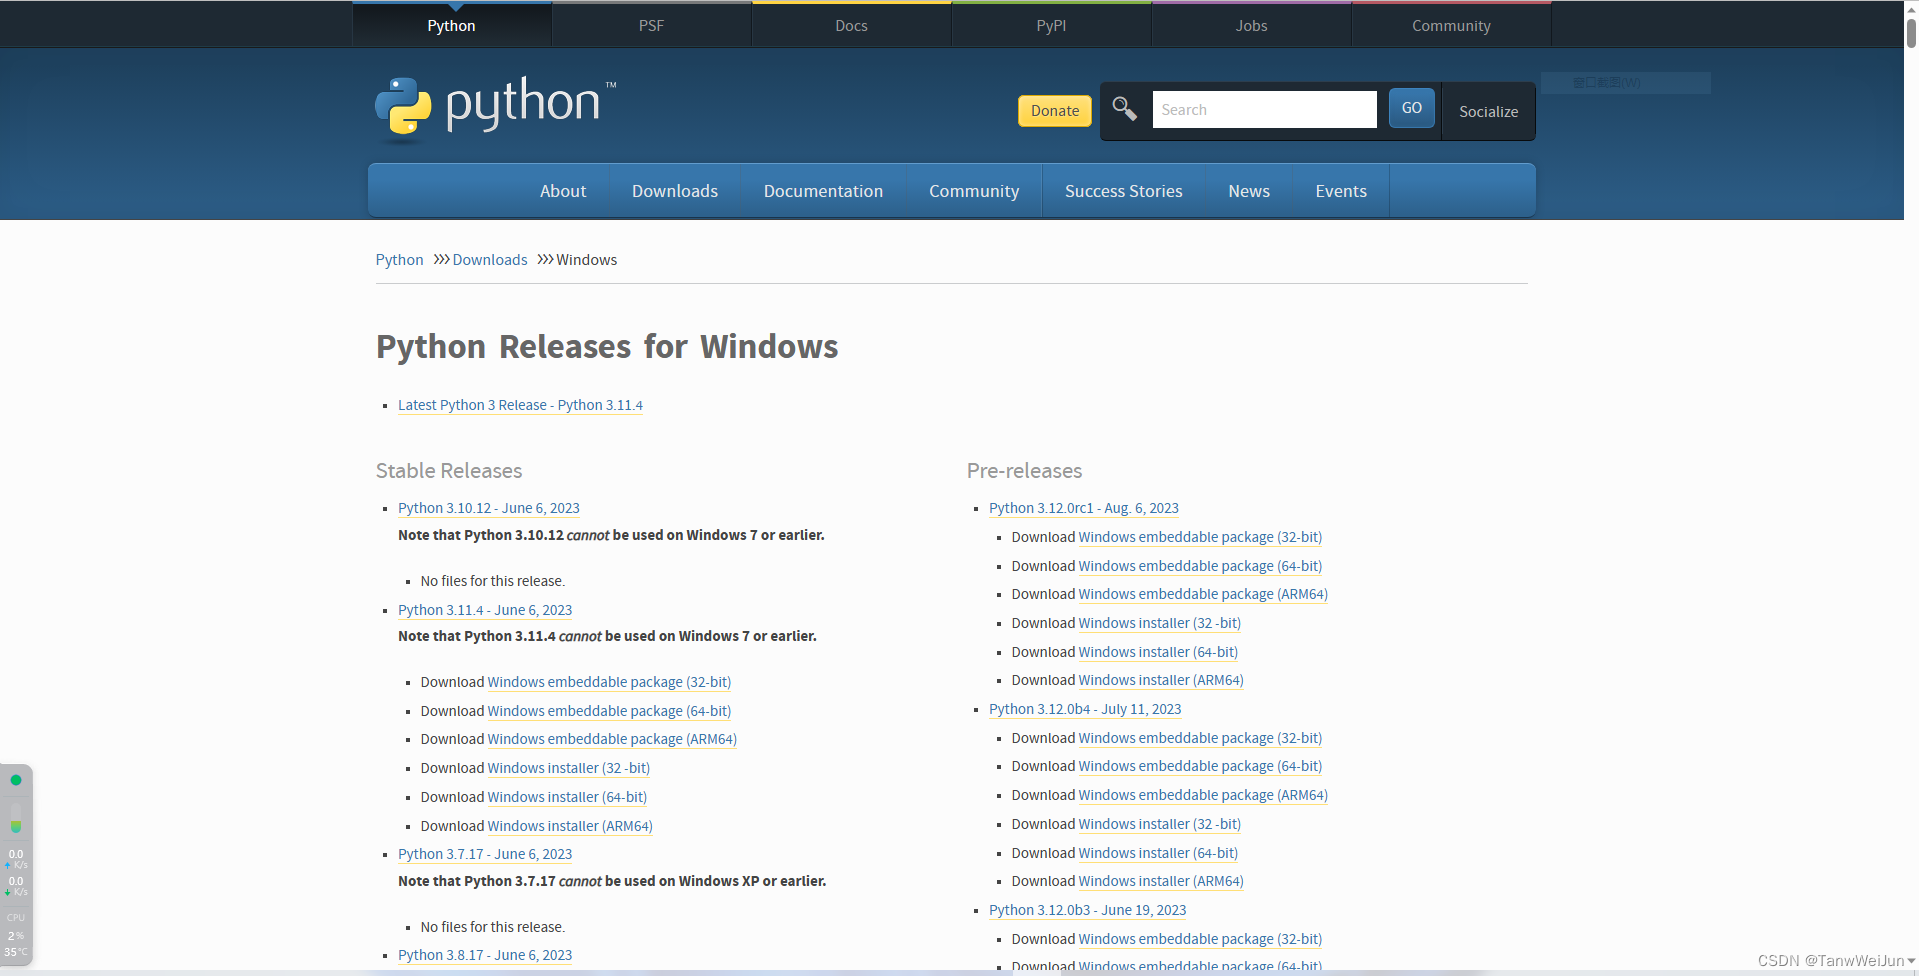Open the About navigation menu
The width and height of the screenshot is (1919, 976).
563,191
